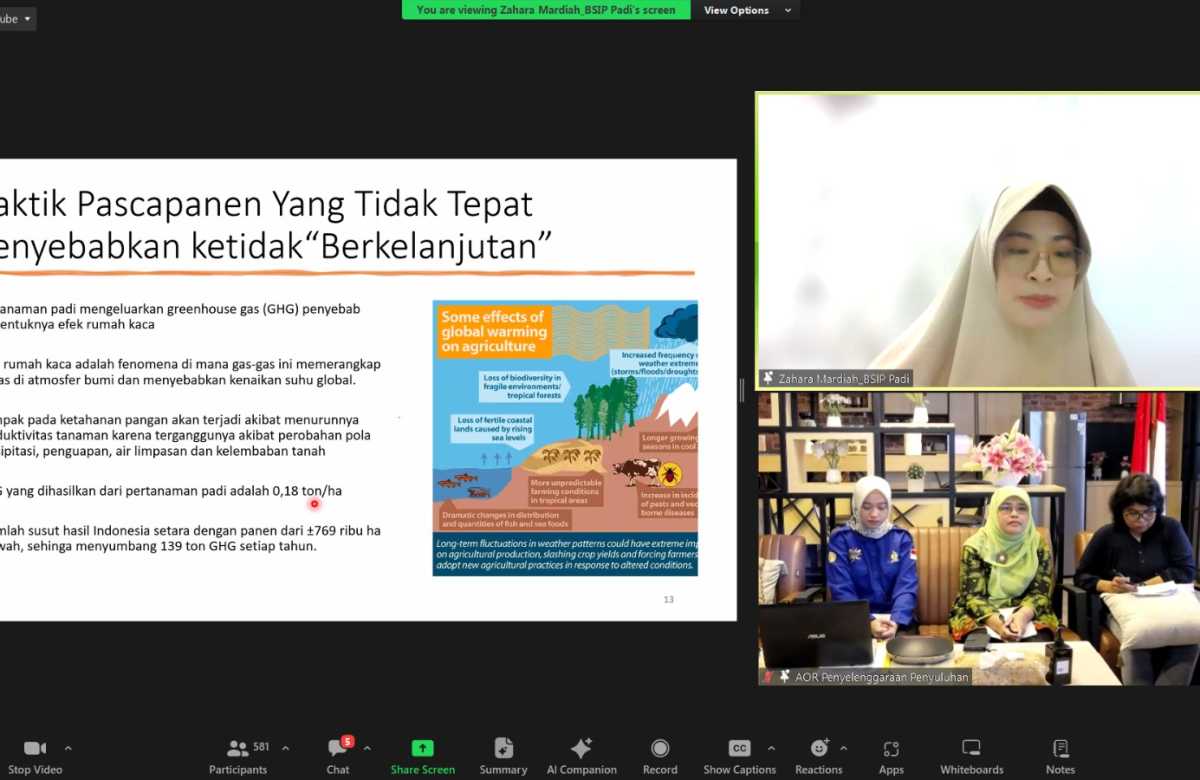Viewport: 1200px width, 780px height.
Task: Click the green screen-viewing notification banner
Action: (546, 10)
